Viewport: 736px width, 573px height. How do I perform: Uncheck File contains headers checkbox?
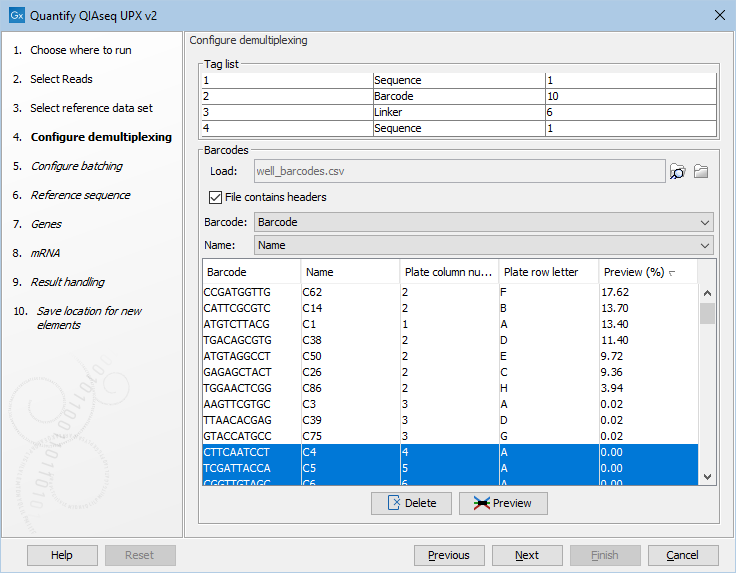[x=216, y=197]
